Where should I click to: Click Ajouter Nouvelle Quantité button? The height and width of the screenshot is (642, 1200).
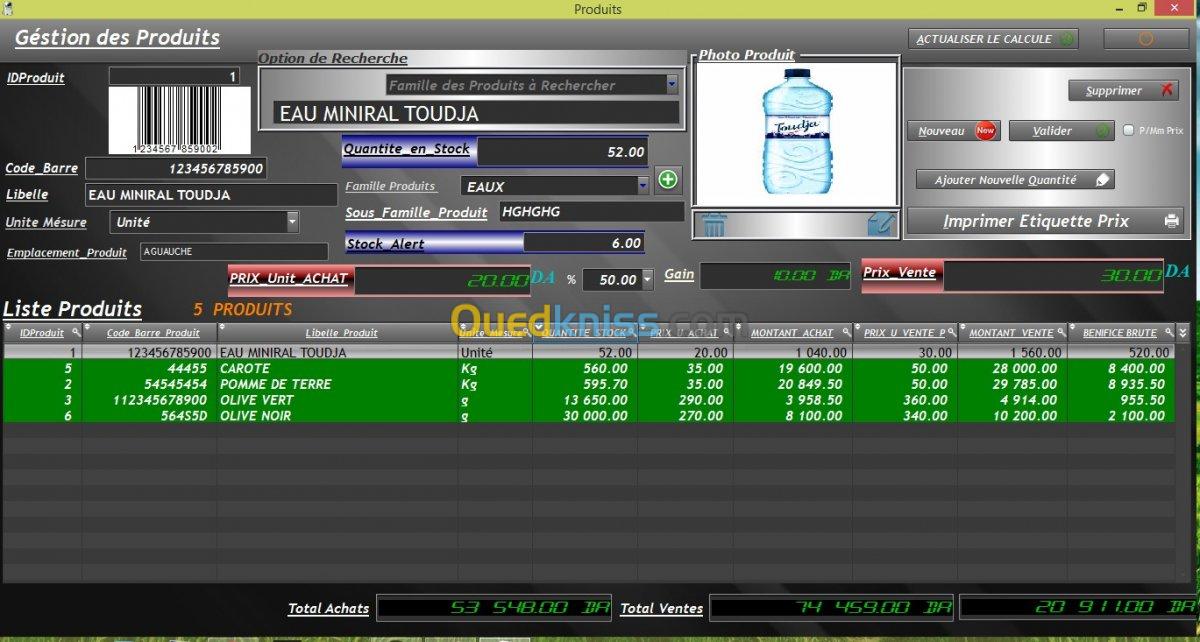(x=1015, y=180)
